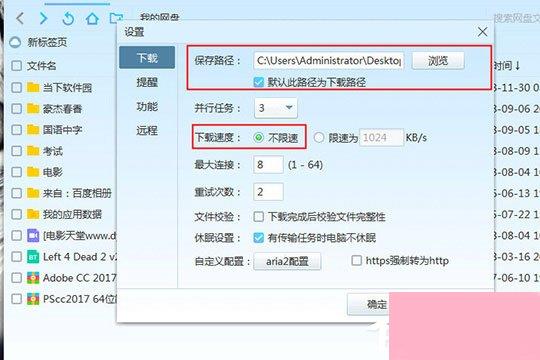Image resolution: width=540 pixels, height=360 pixels.
Task: Select the 不限速 radio button
Action: pos(258,138)
